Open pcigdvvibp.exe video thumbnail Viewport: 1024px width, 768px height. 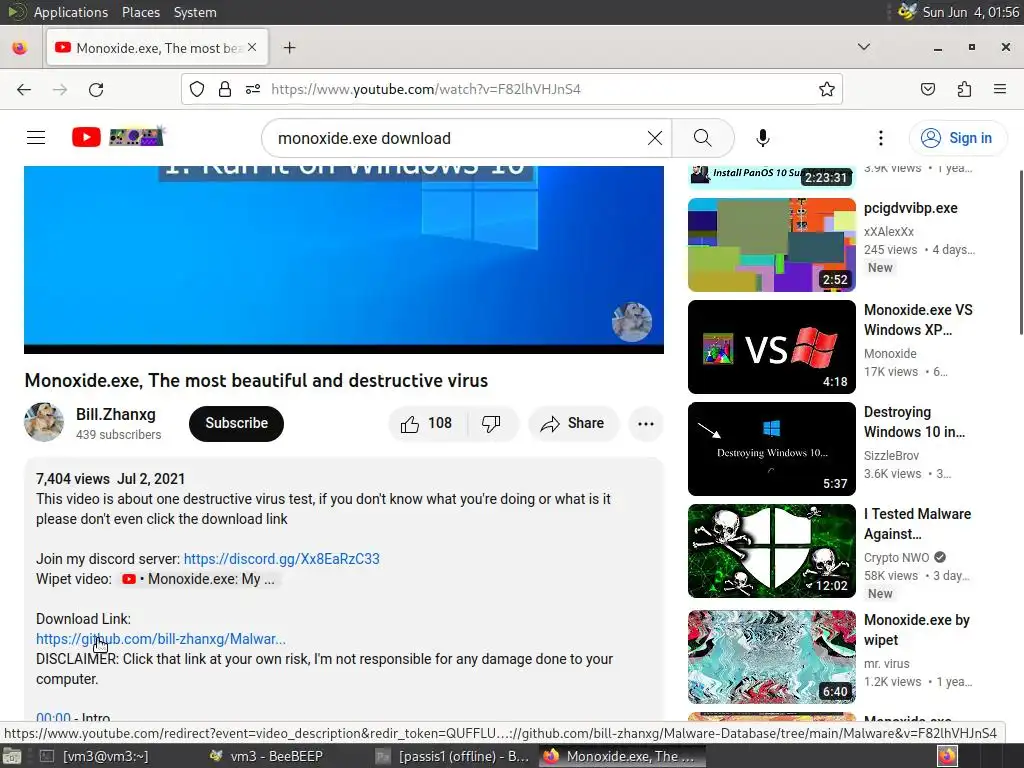[771, 245]
